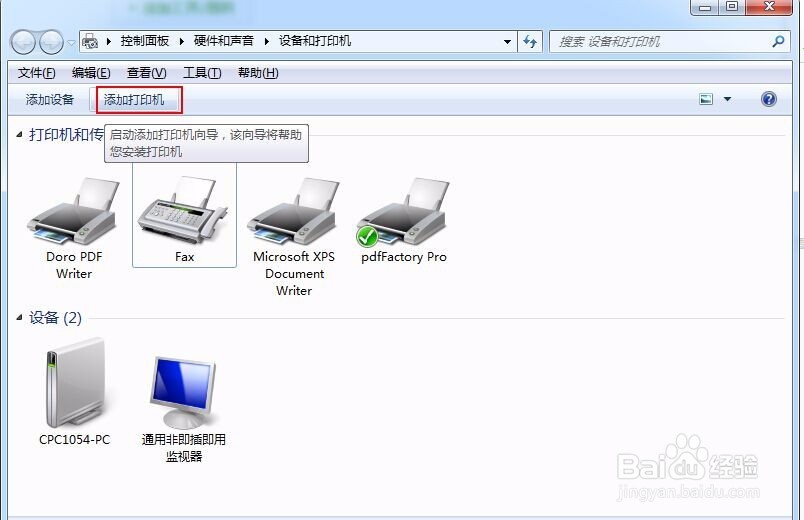The width and height of the screenshot is (804, 520).
Task: Close the Devices and Printers window
Action: coord(769,7)
